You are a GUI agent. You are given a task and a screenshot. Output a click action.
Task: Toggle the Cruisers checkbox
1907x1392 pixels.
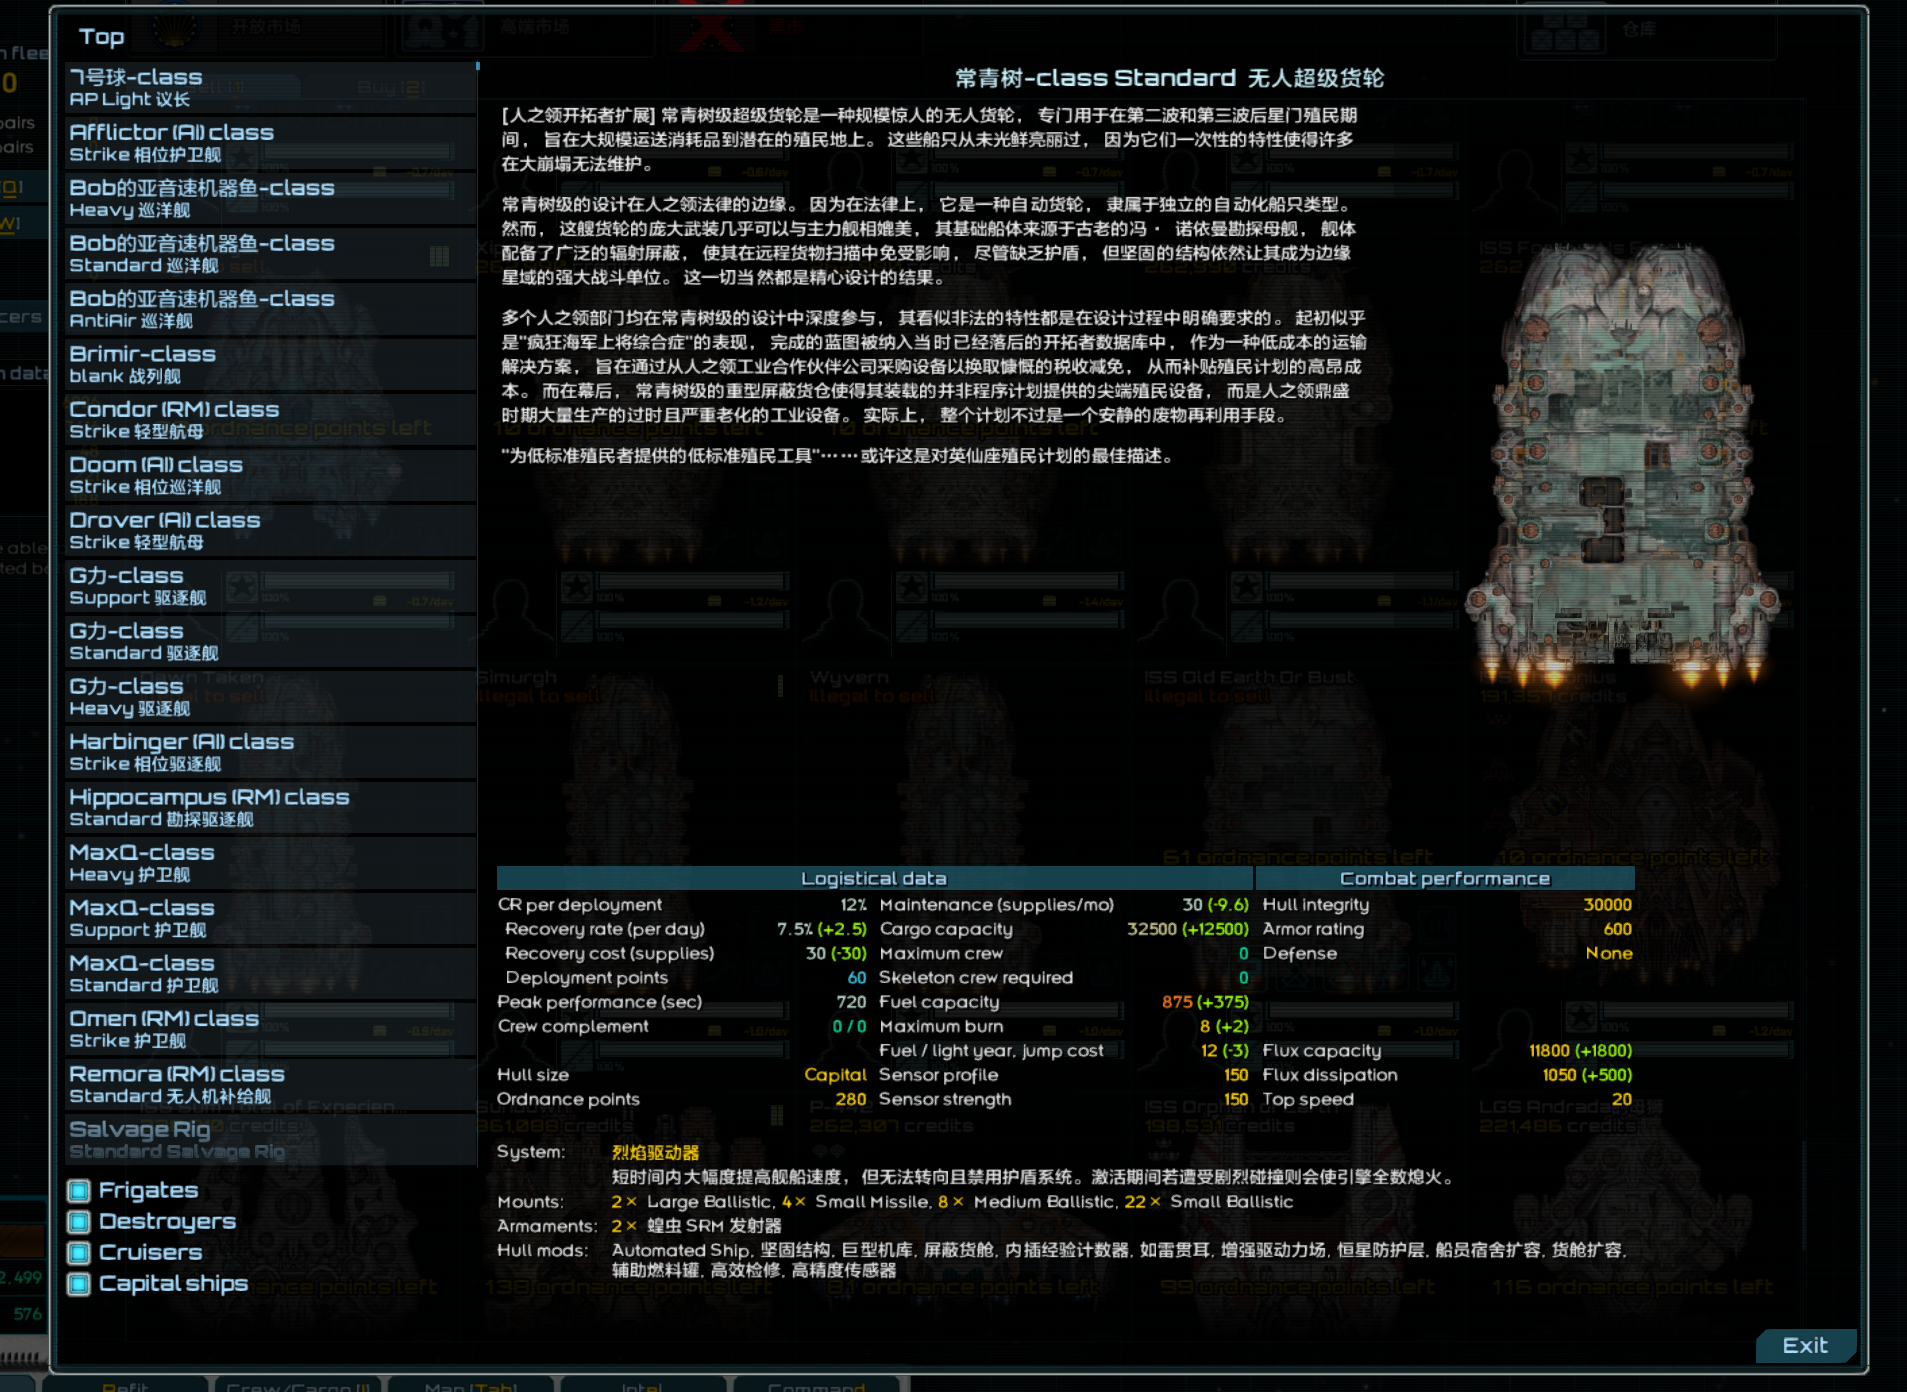[80, 1252]
